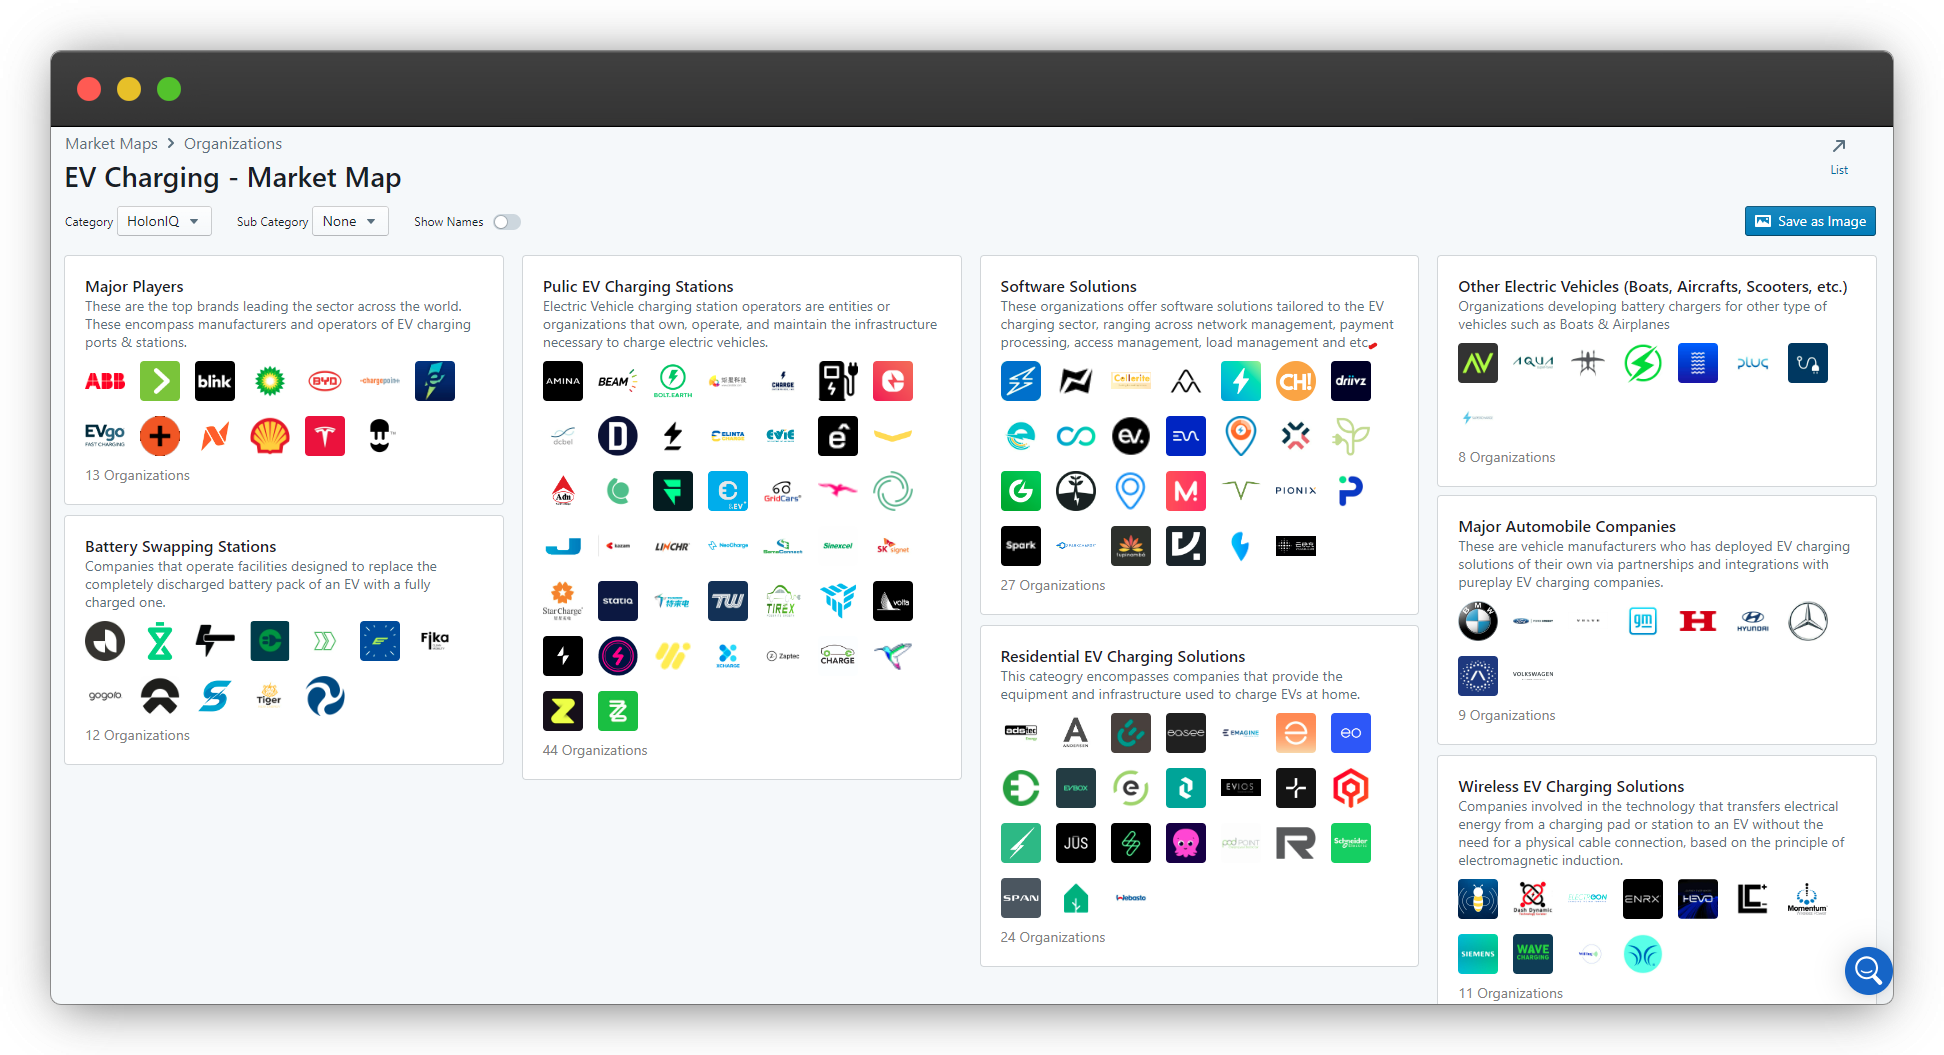Image resolution: width=1944 pixels, height=1055 pixels.
Task: Select the Mercedes-Benz star logo
Action: 1808,621
